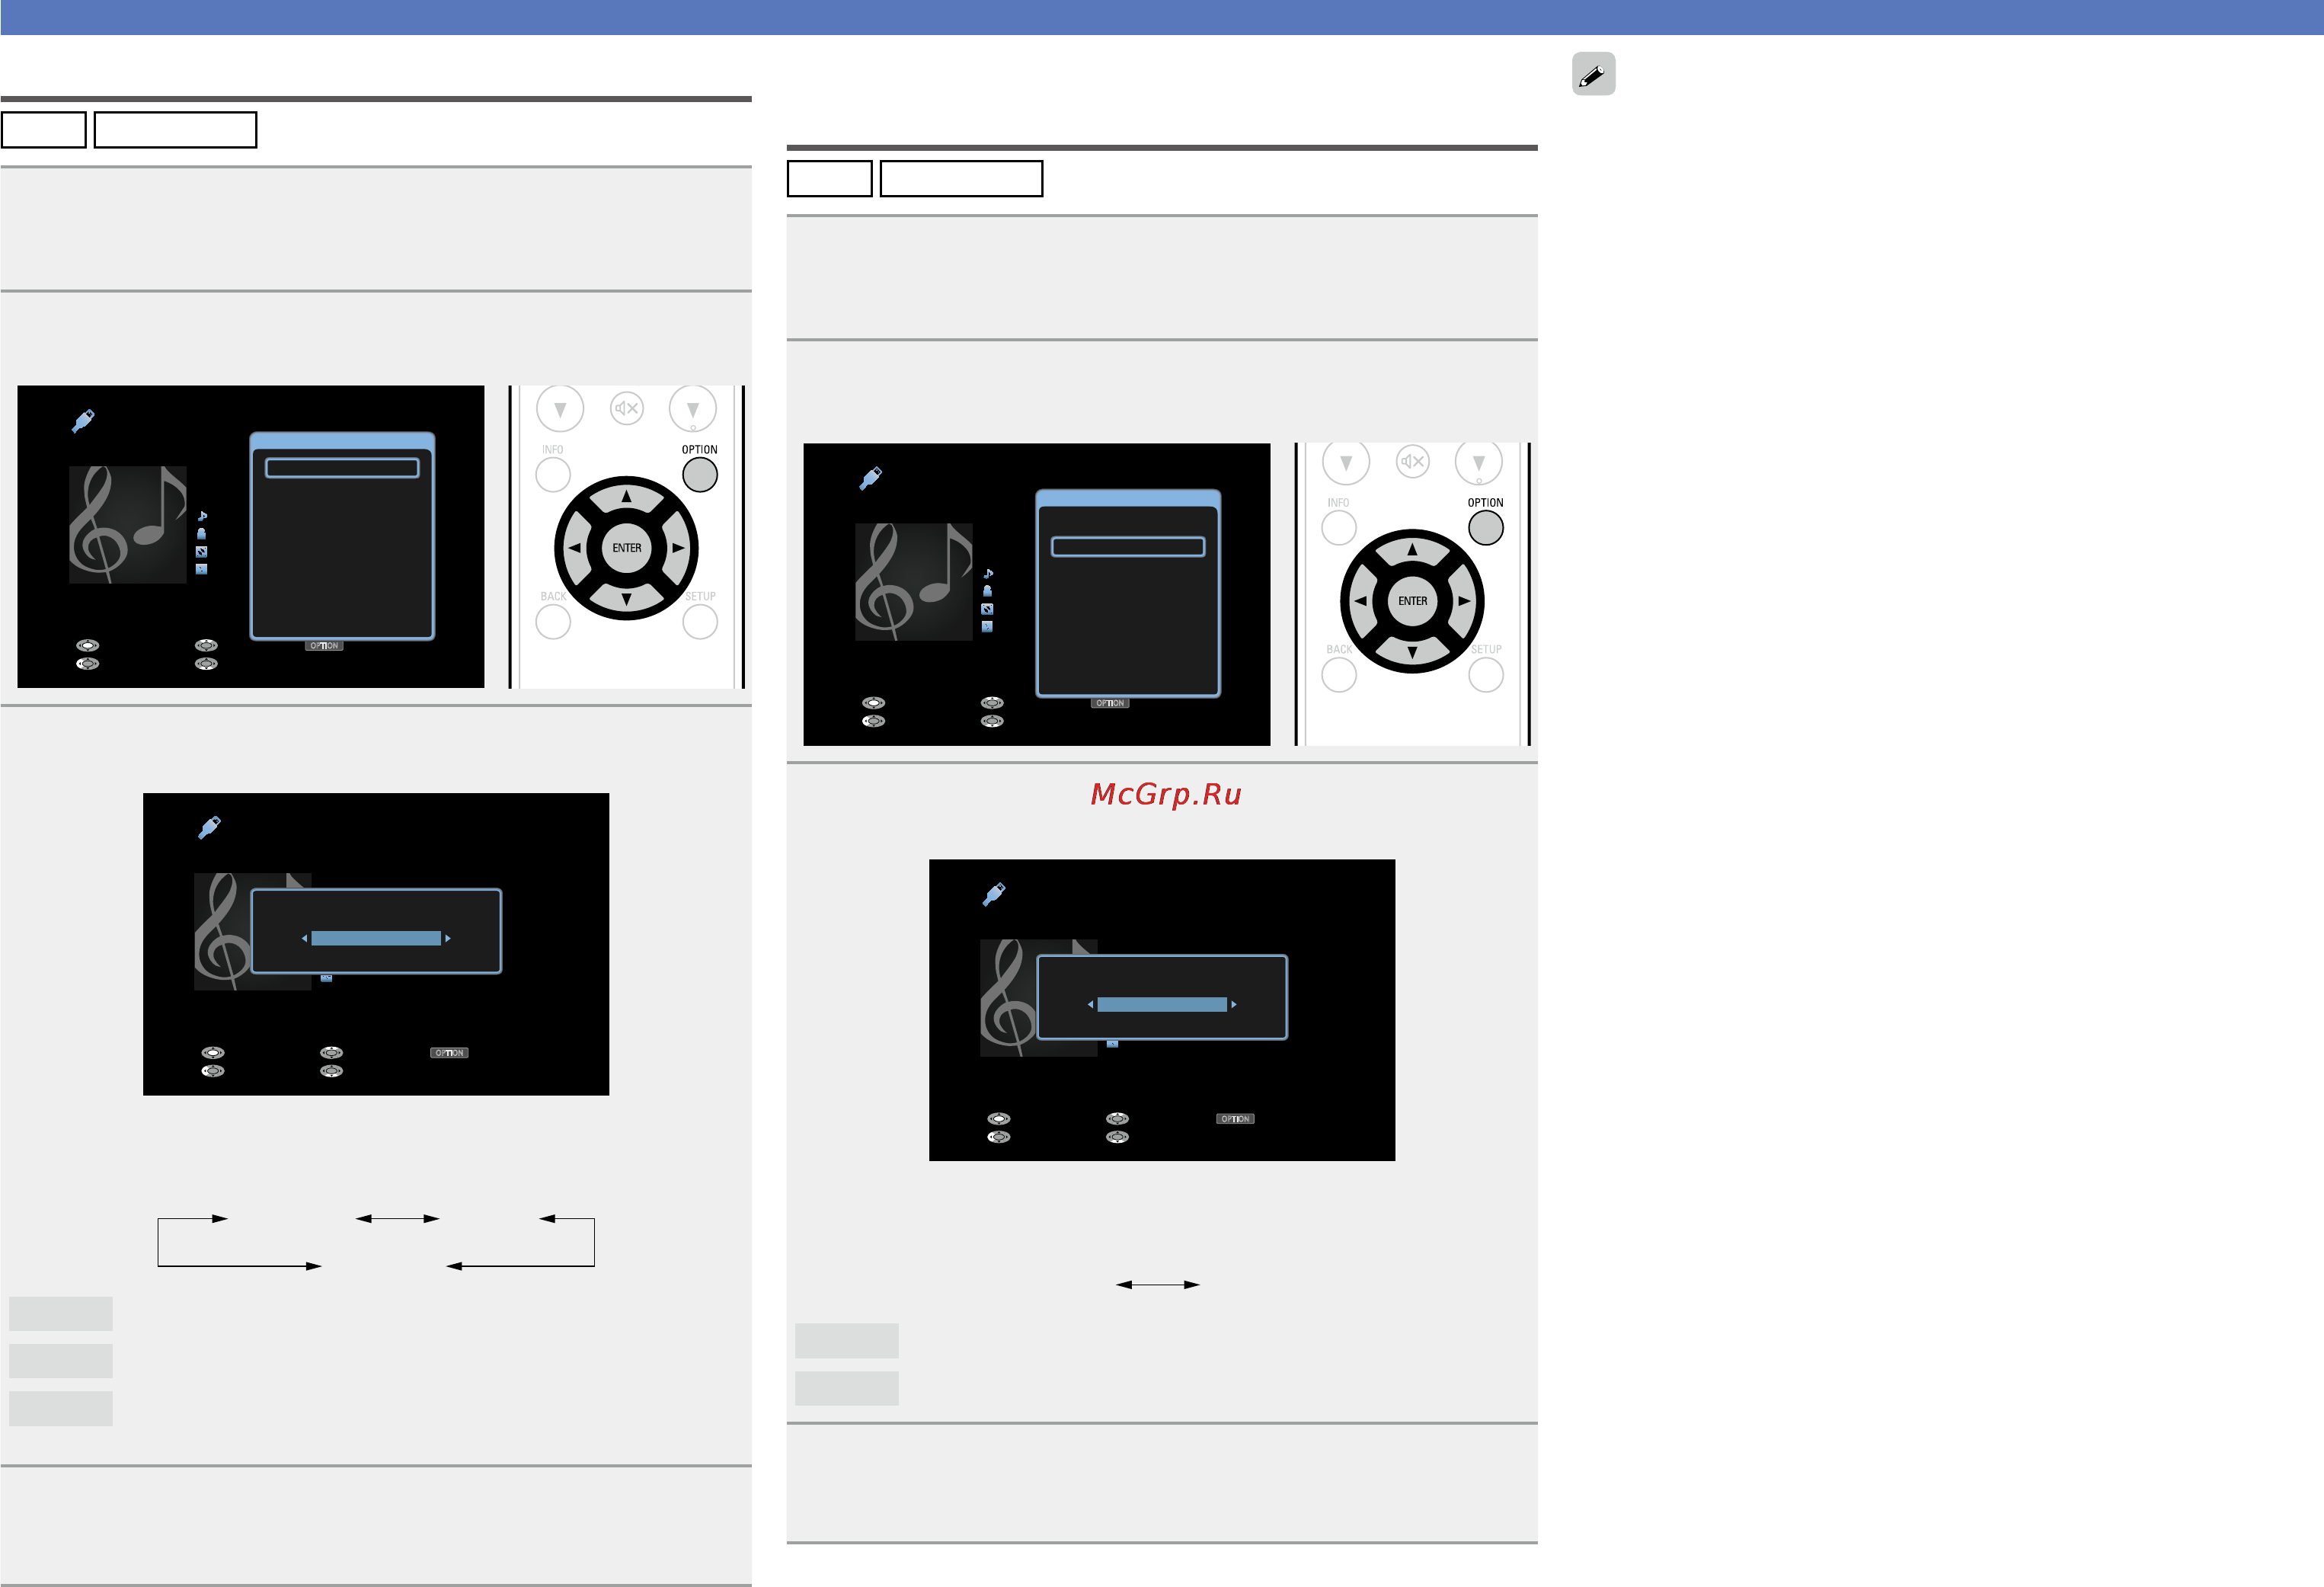Click the BACK button on left remote
This screenshot has width=2324, height=1587.
coord(553,622)
